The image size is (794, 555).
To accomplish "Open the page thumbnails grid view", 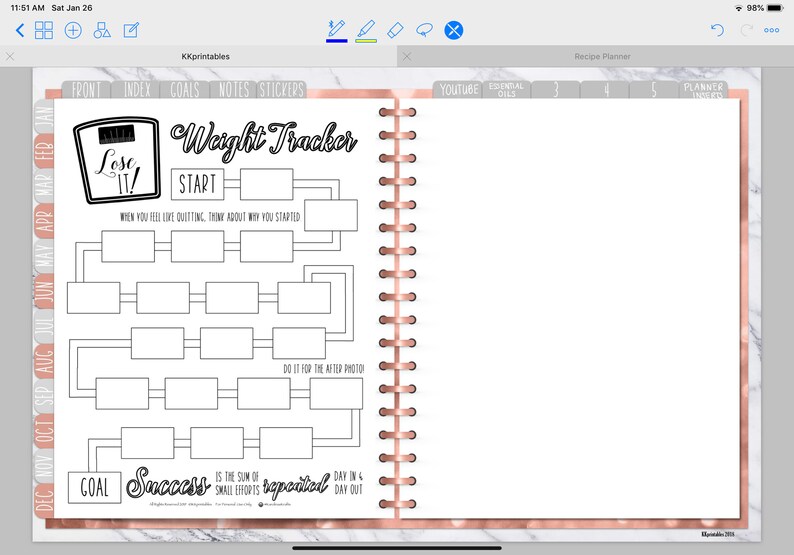I will coord(44,30).
